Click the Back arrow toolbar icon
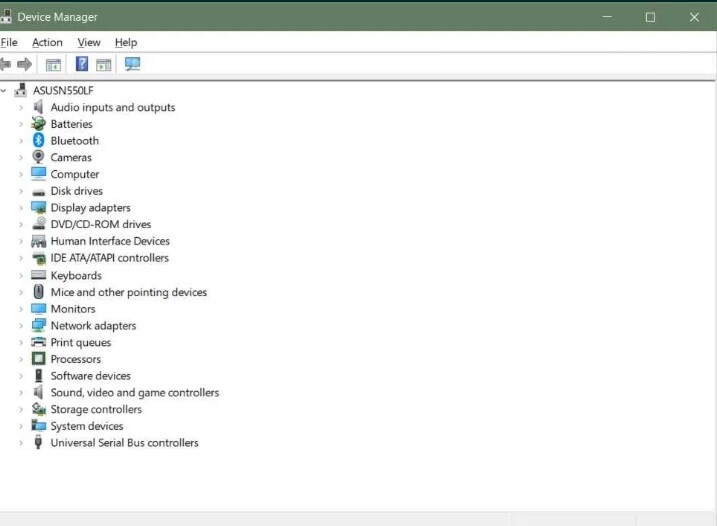The image size is (717, 526). (x=5, y=64)
